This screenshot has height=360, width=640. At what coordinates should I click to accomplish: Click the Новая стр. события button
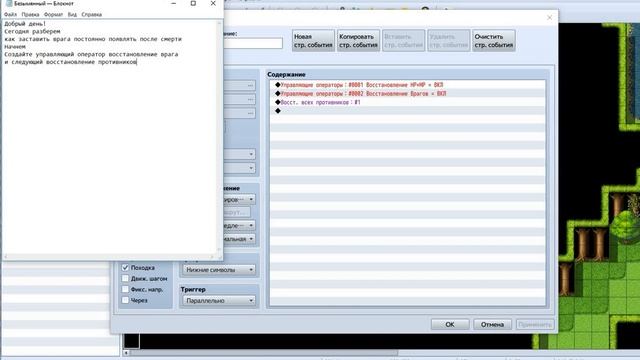coord(313,40)
